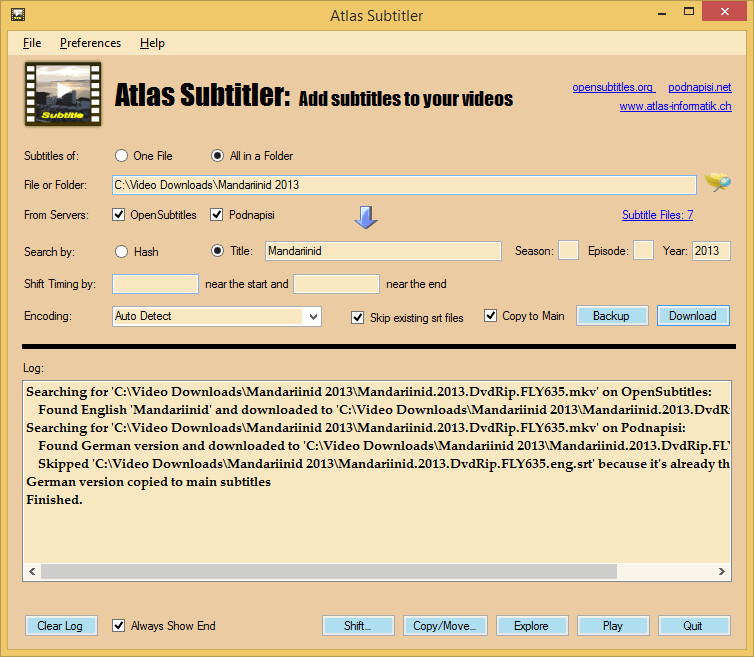
Task: Click the Play button
Action: pos(613,625)
